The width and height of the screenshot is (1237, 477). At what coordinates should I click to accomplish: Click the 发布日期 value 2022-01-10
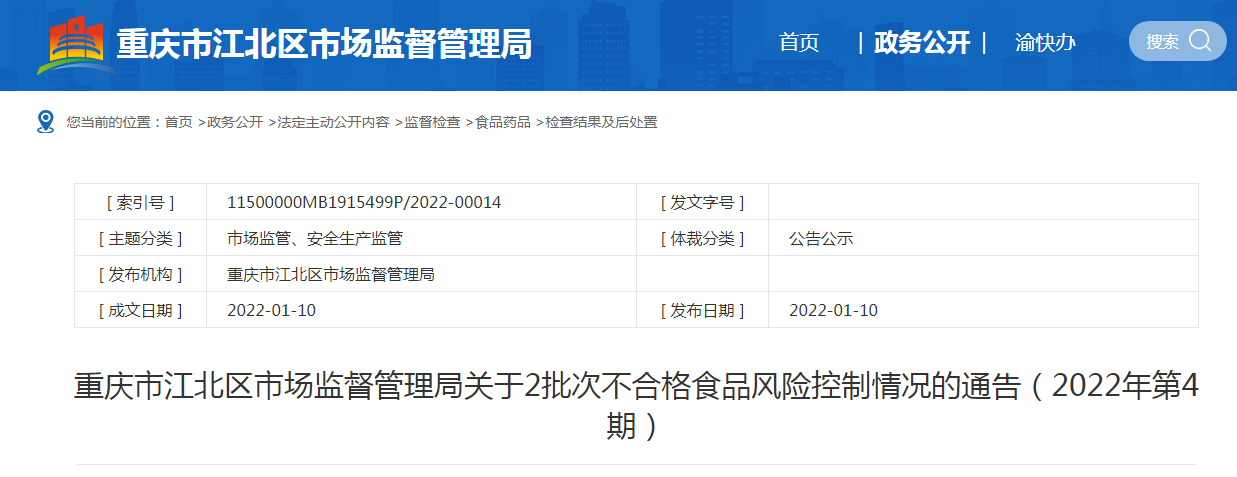pos(833,310)
